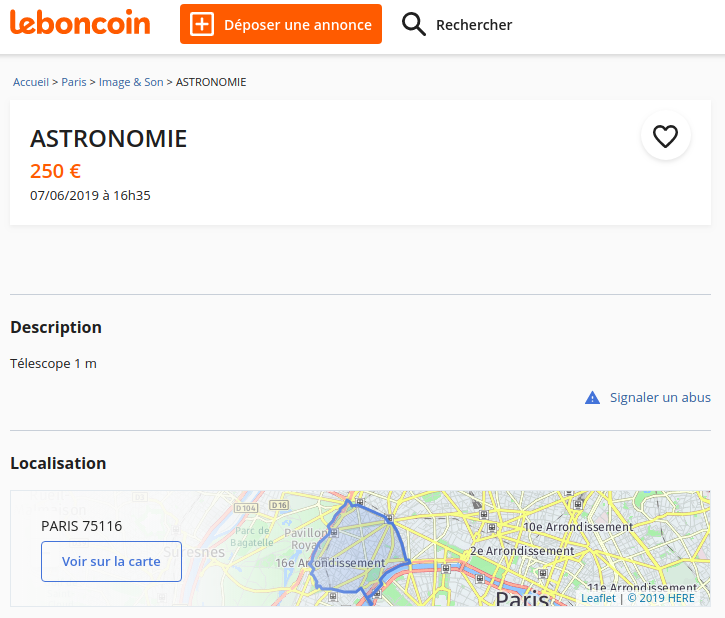The width and height of the screenshot is (725, 618).
Task: Click the ASTRONOMIE breadcrumb entry
Action: point(211,82)
